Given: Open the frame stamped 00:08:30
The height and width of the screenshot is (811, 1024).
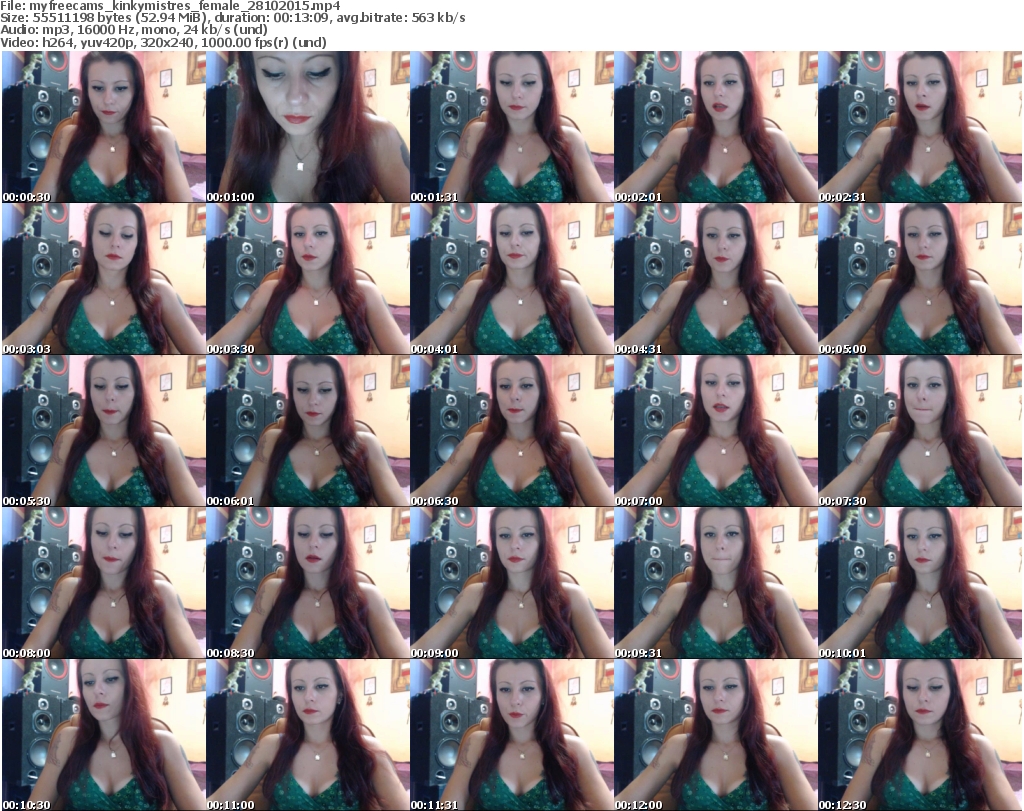Looking at the screenshot, I should pyautogui.click(x=308, y=583).
